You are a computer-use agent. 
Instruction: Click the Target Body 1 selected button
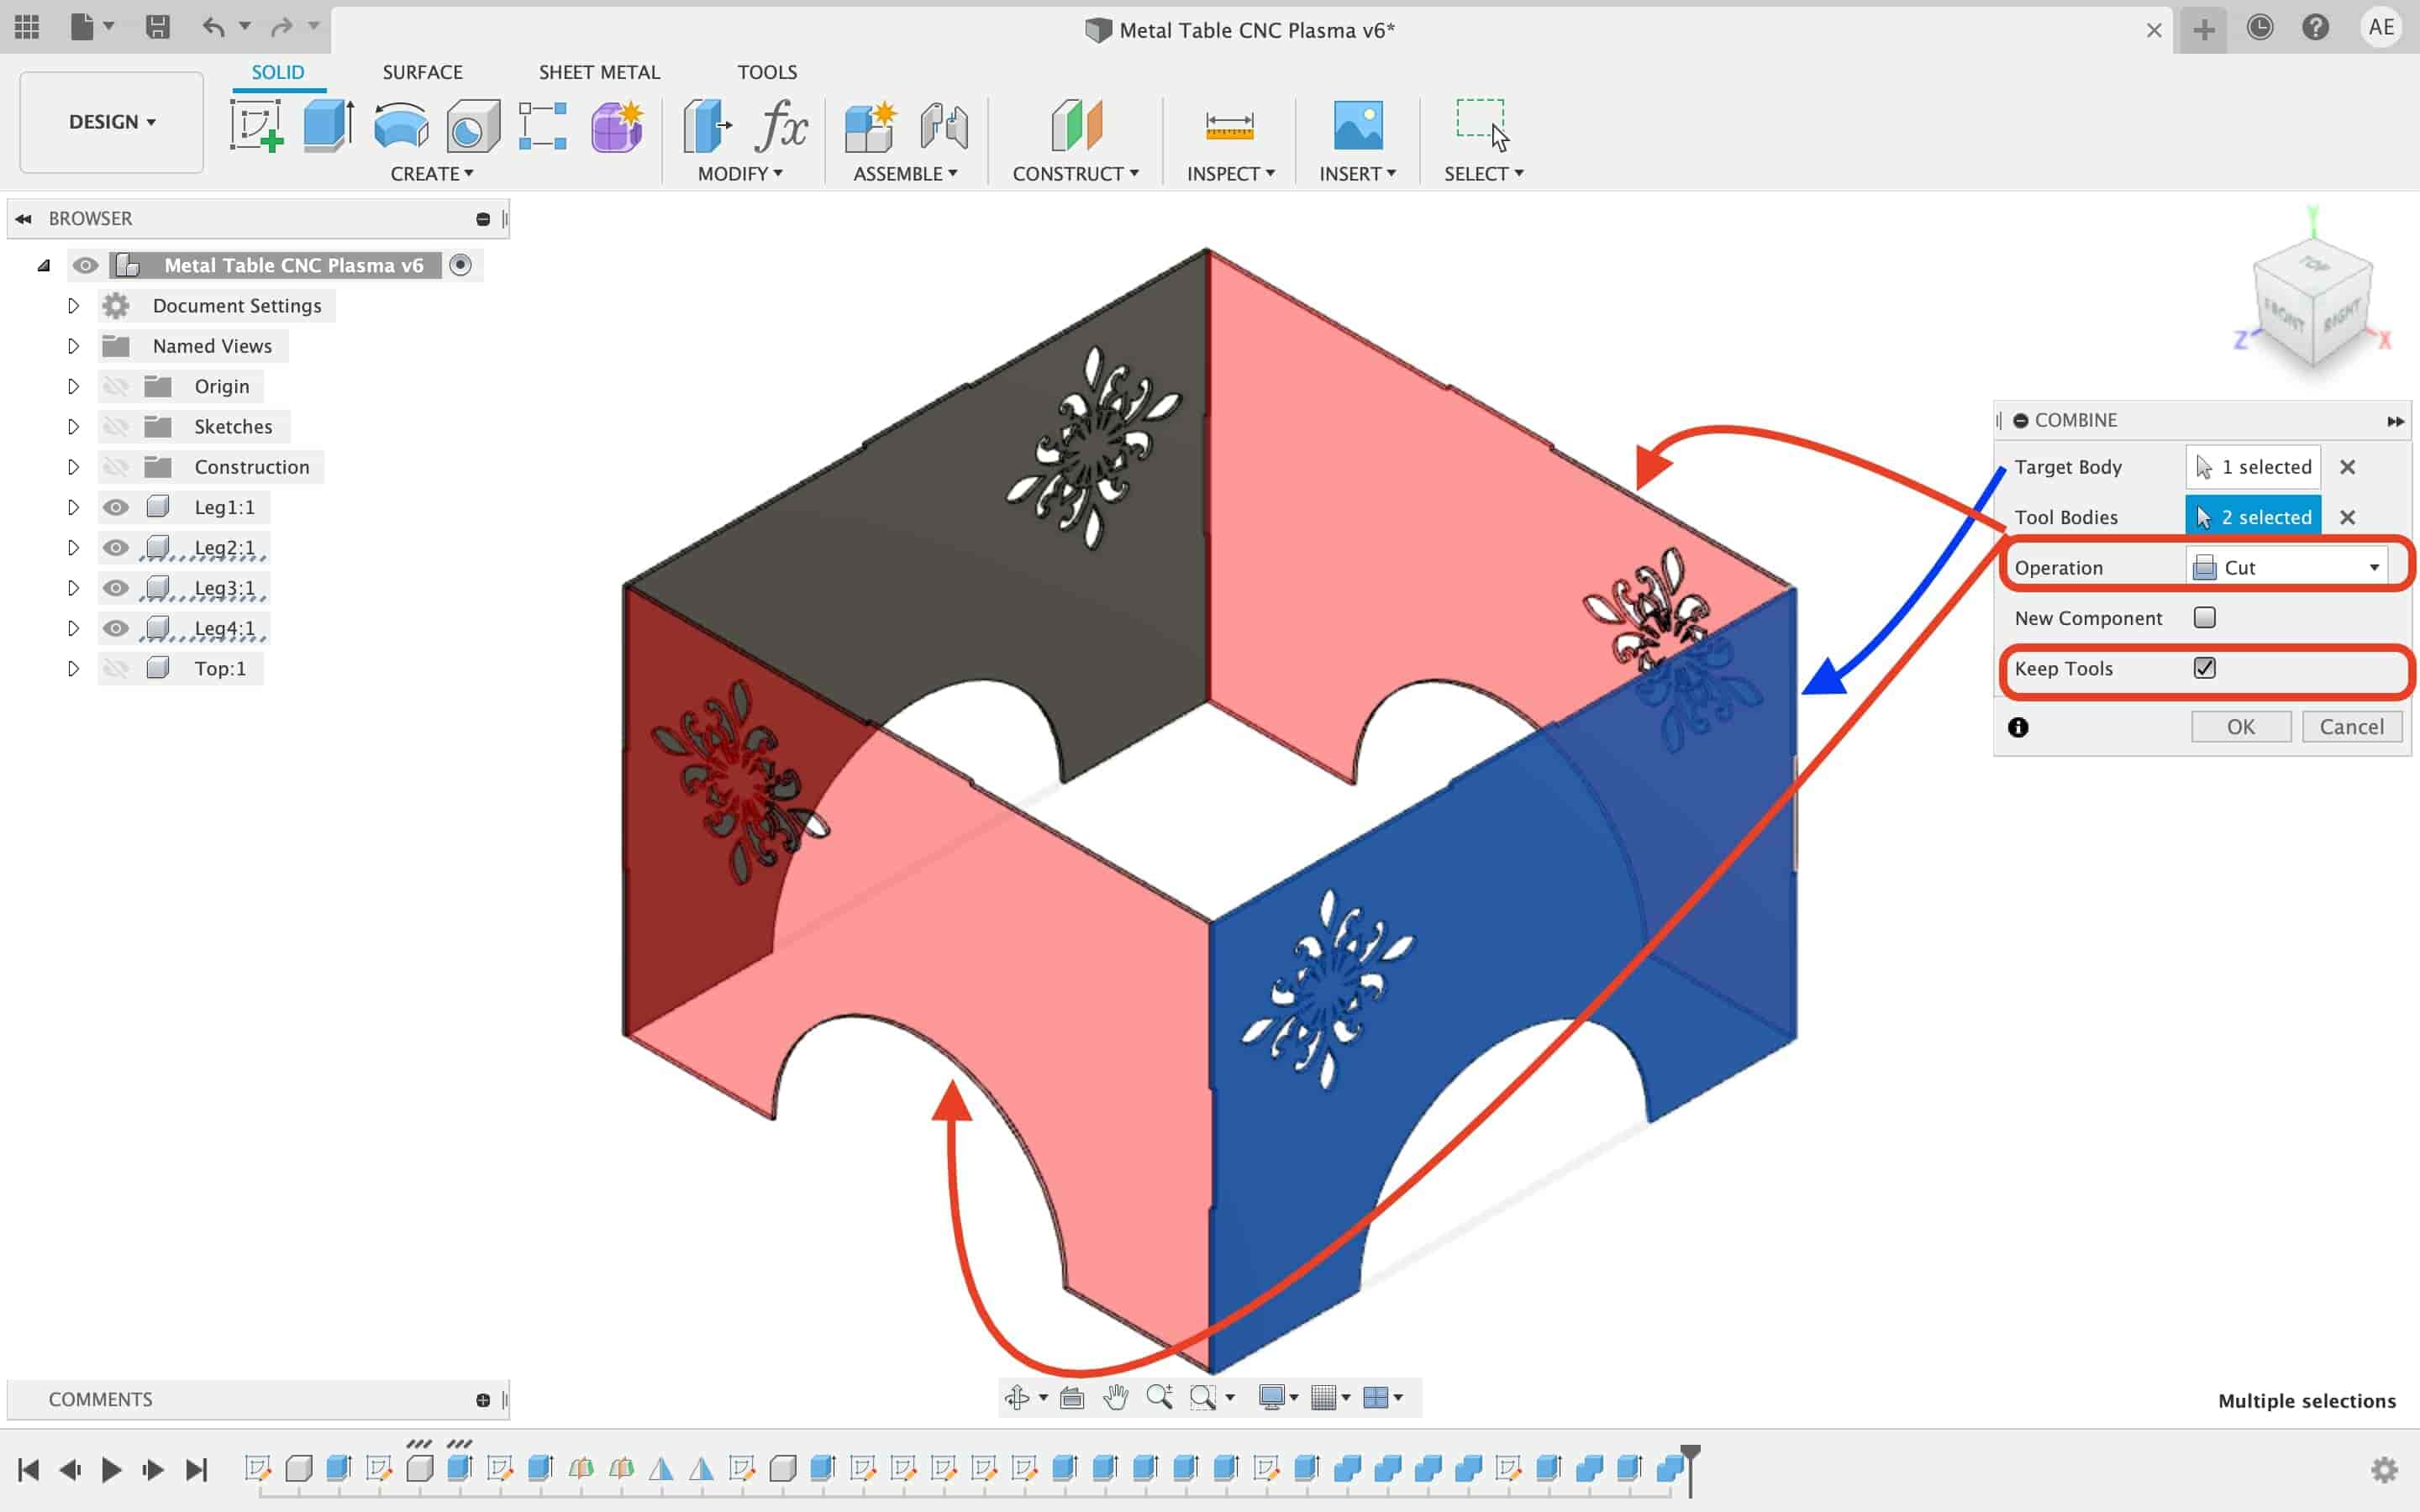click(2253, 467)
